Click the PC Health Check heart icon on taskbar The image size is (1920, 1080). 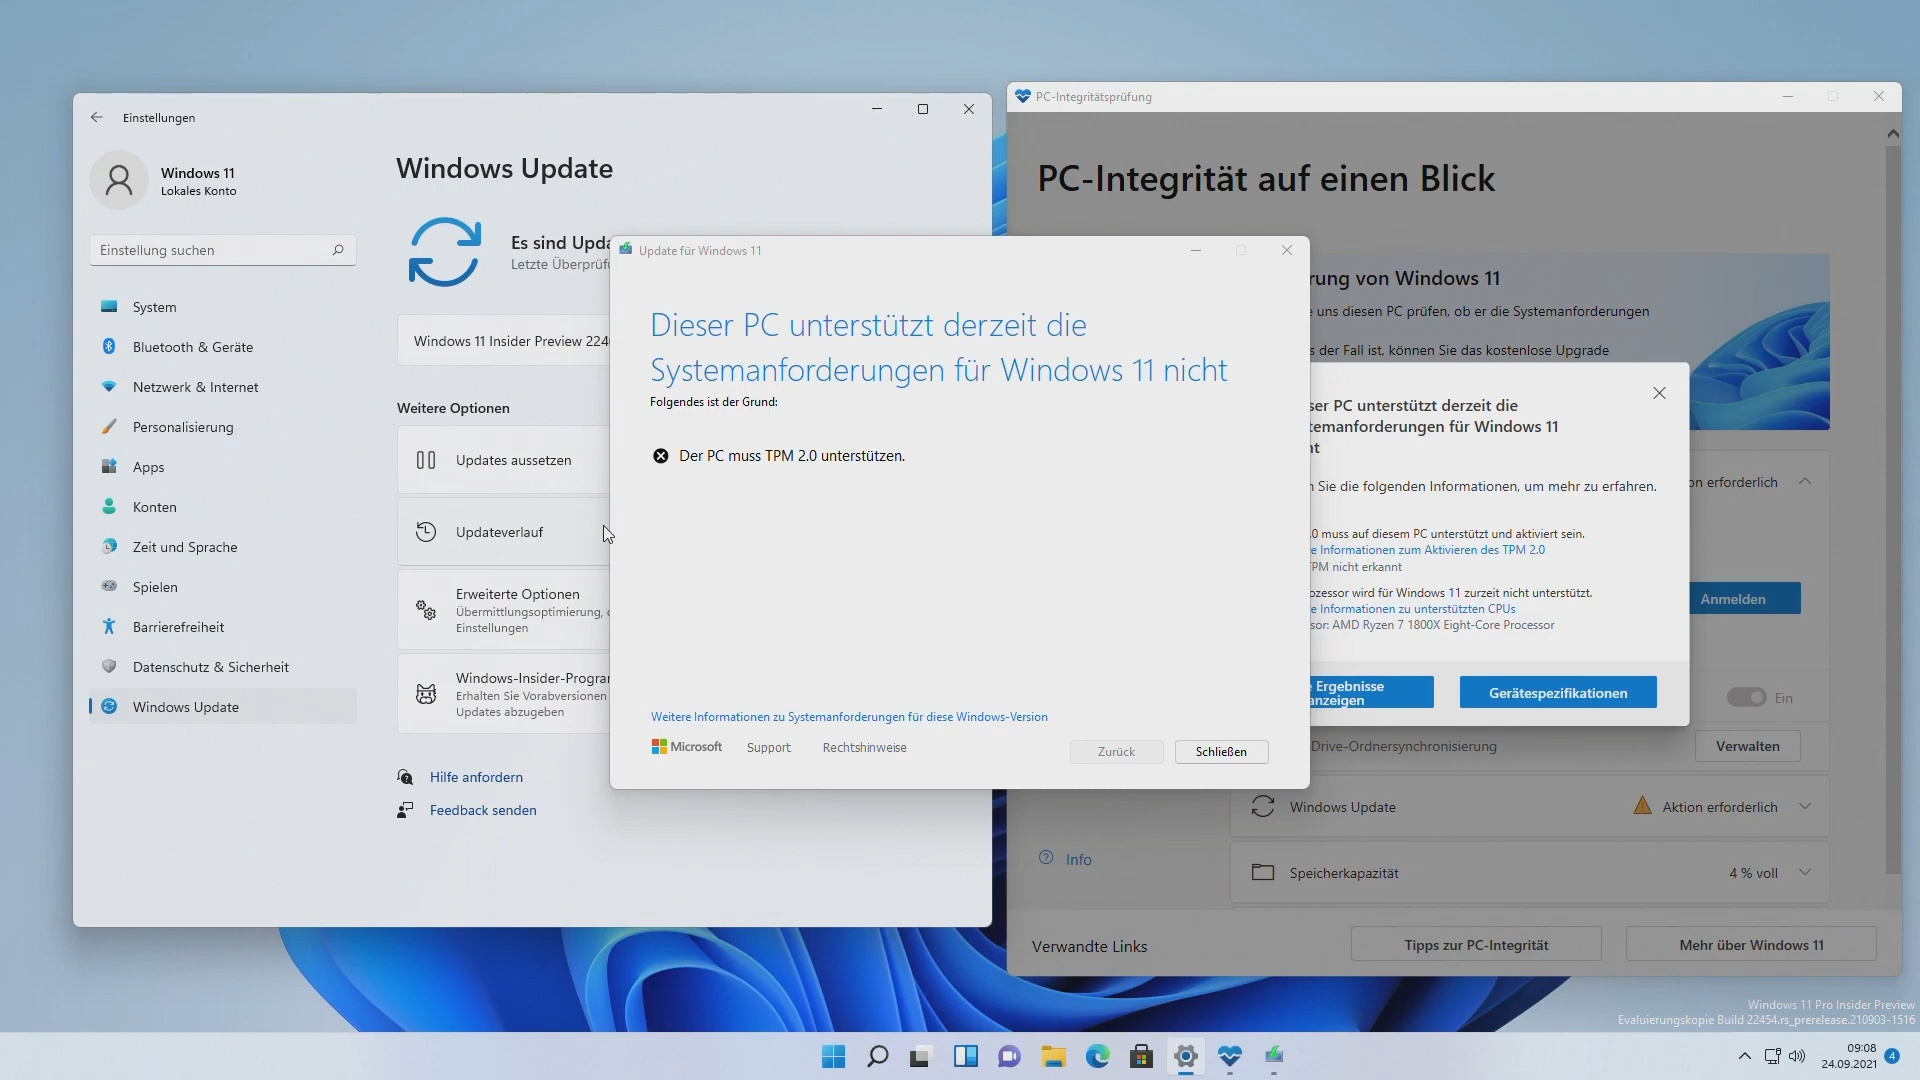pyautogui.click(x=1229, y=1057)
